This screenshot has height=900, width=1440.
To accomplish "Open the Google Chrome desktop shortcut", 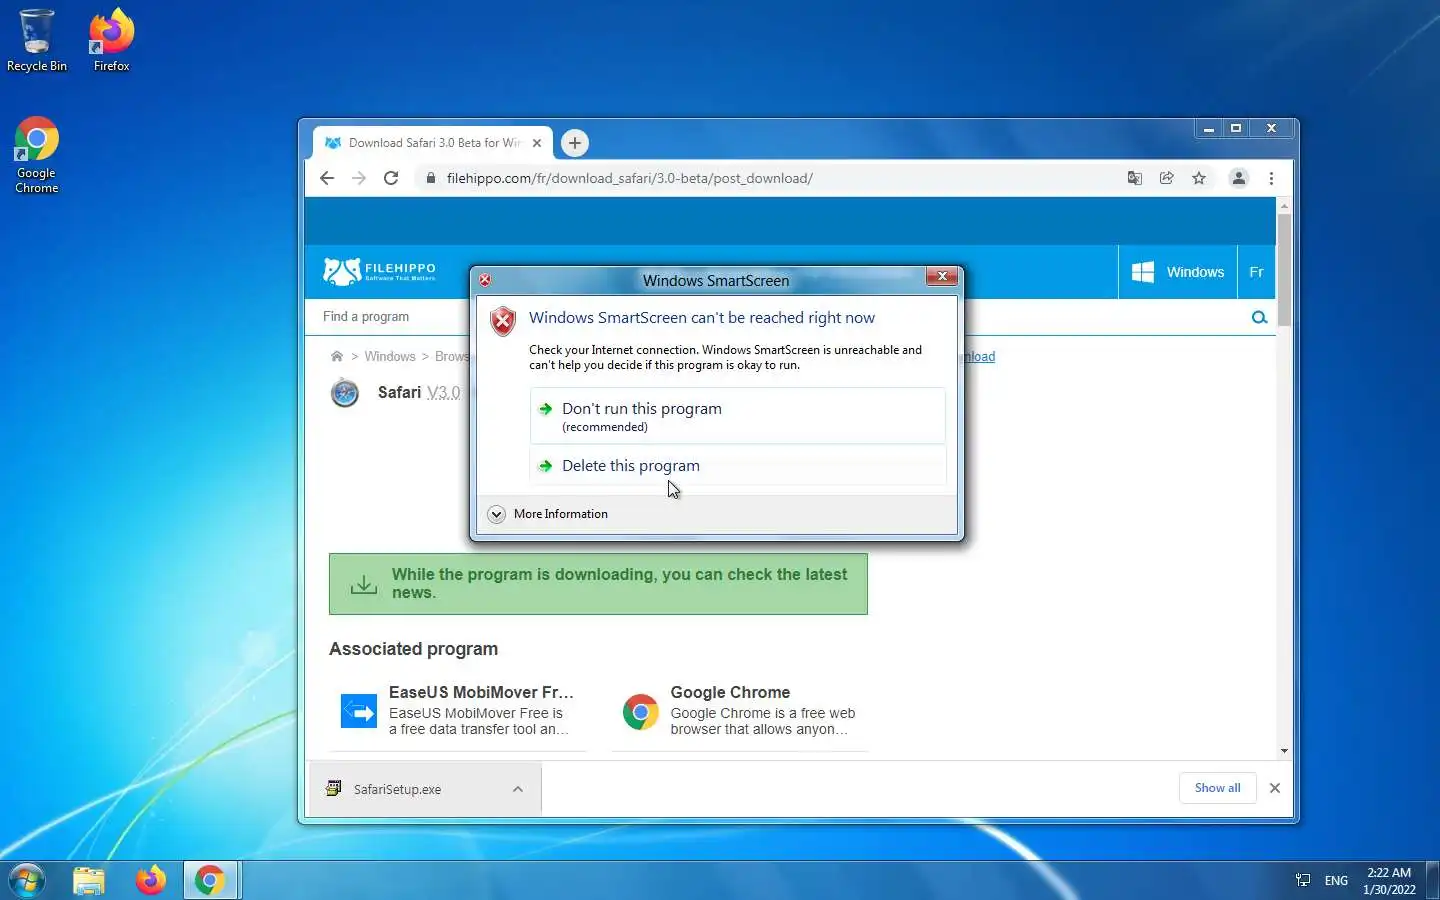I will [x=36, y=155].
